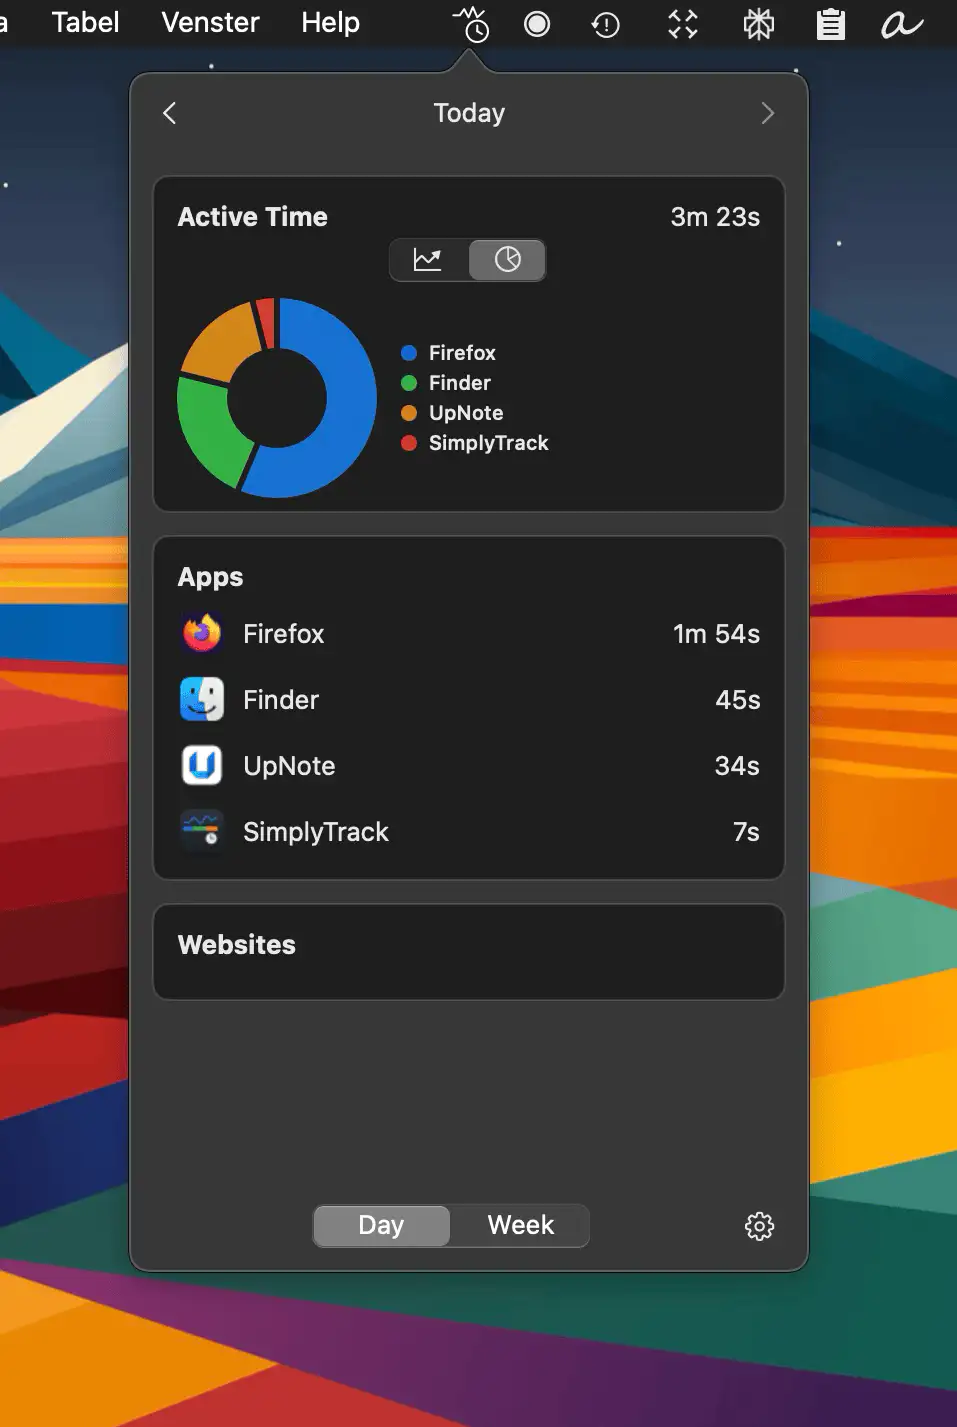Click the UpNote app icon
Screen dimensions: 957x1427
pos(202,766)
